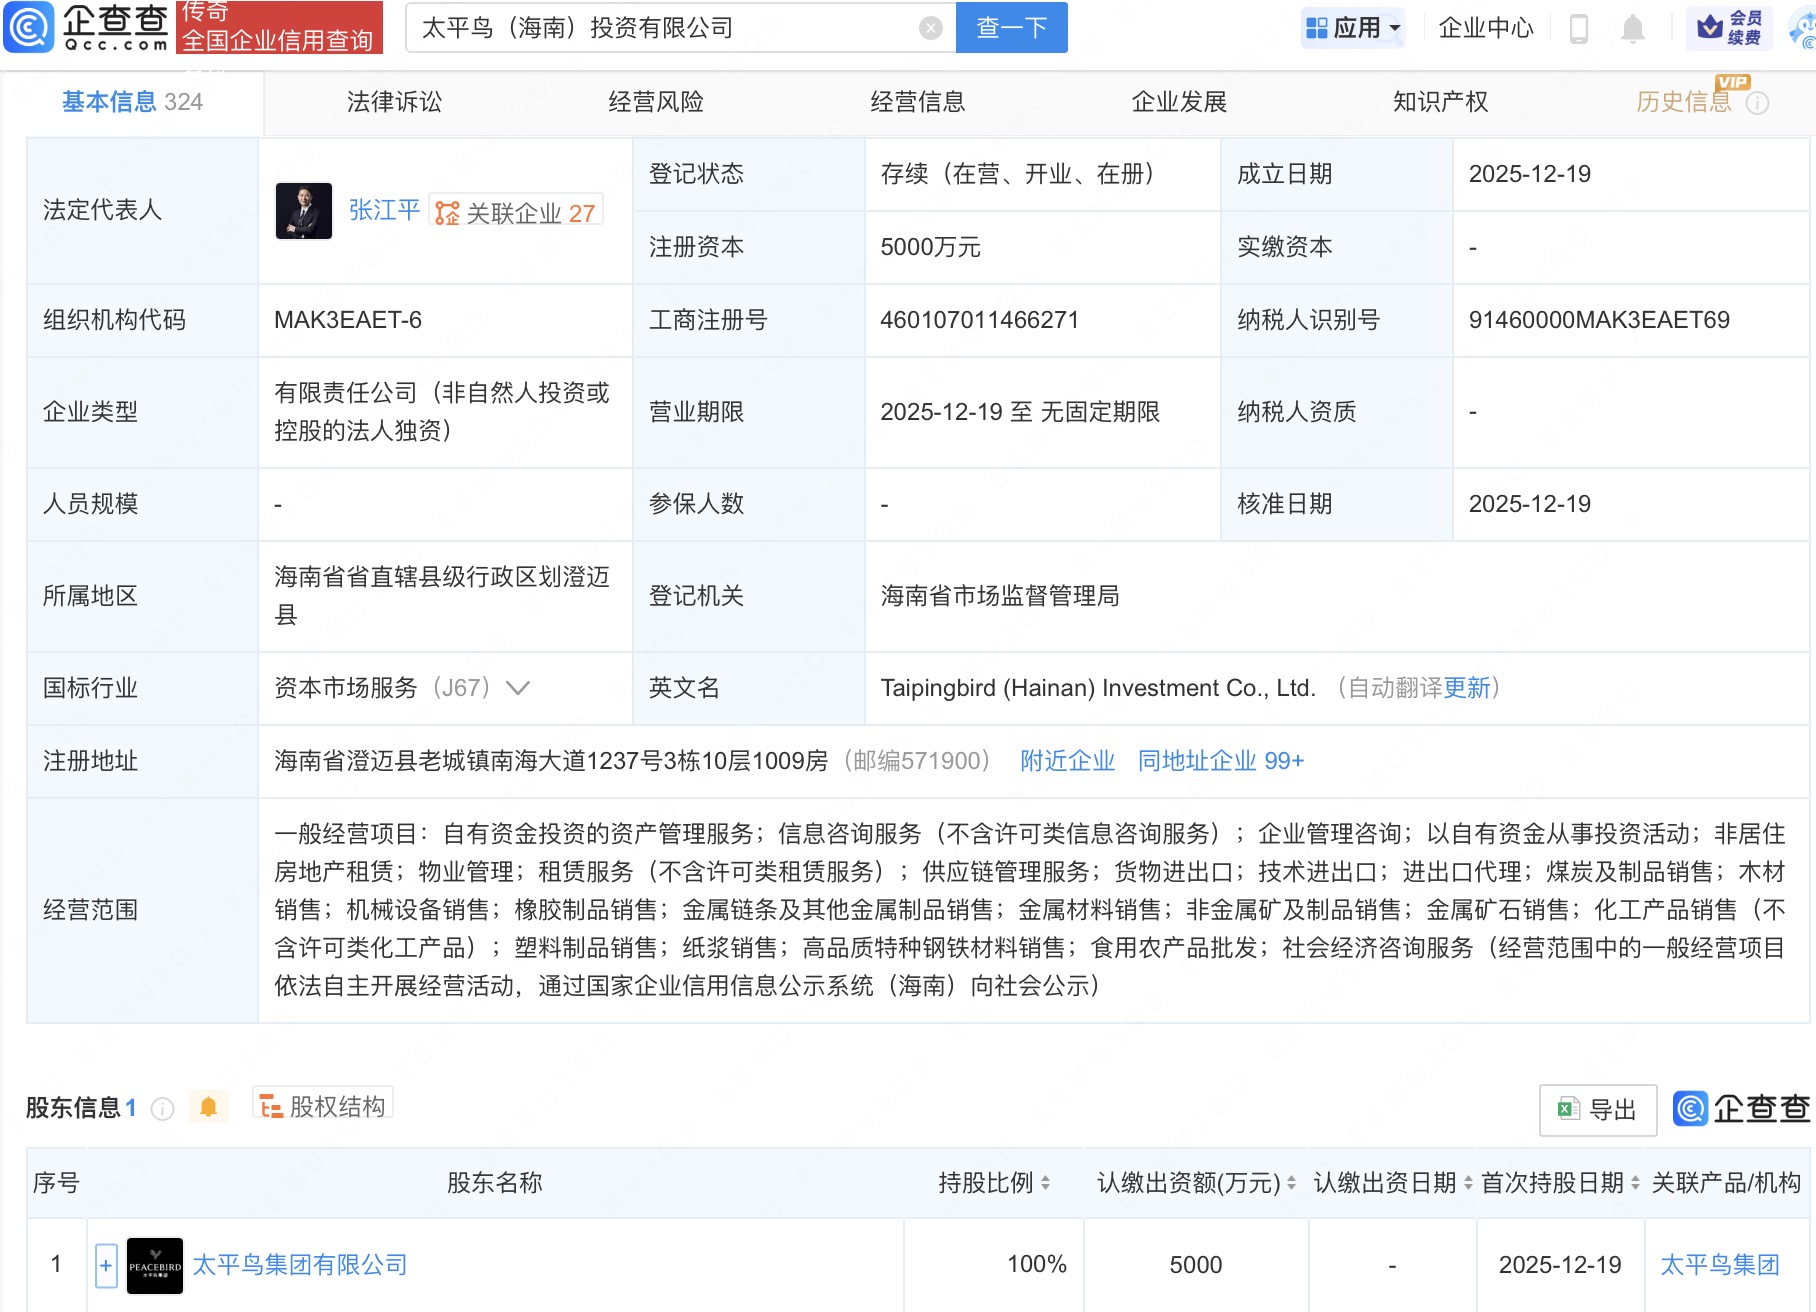The height and width of the screenshot is (1312, 1816).
Task: Export shareholder list with 导出 button
Action: pos(1597,1109)
